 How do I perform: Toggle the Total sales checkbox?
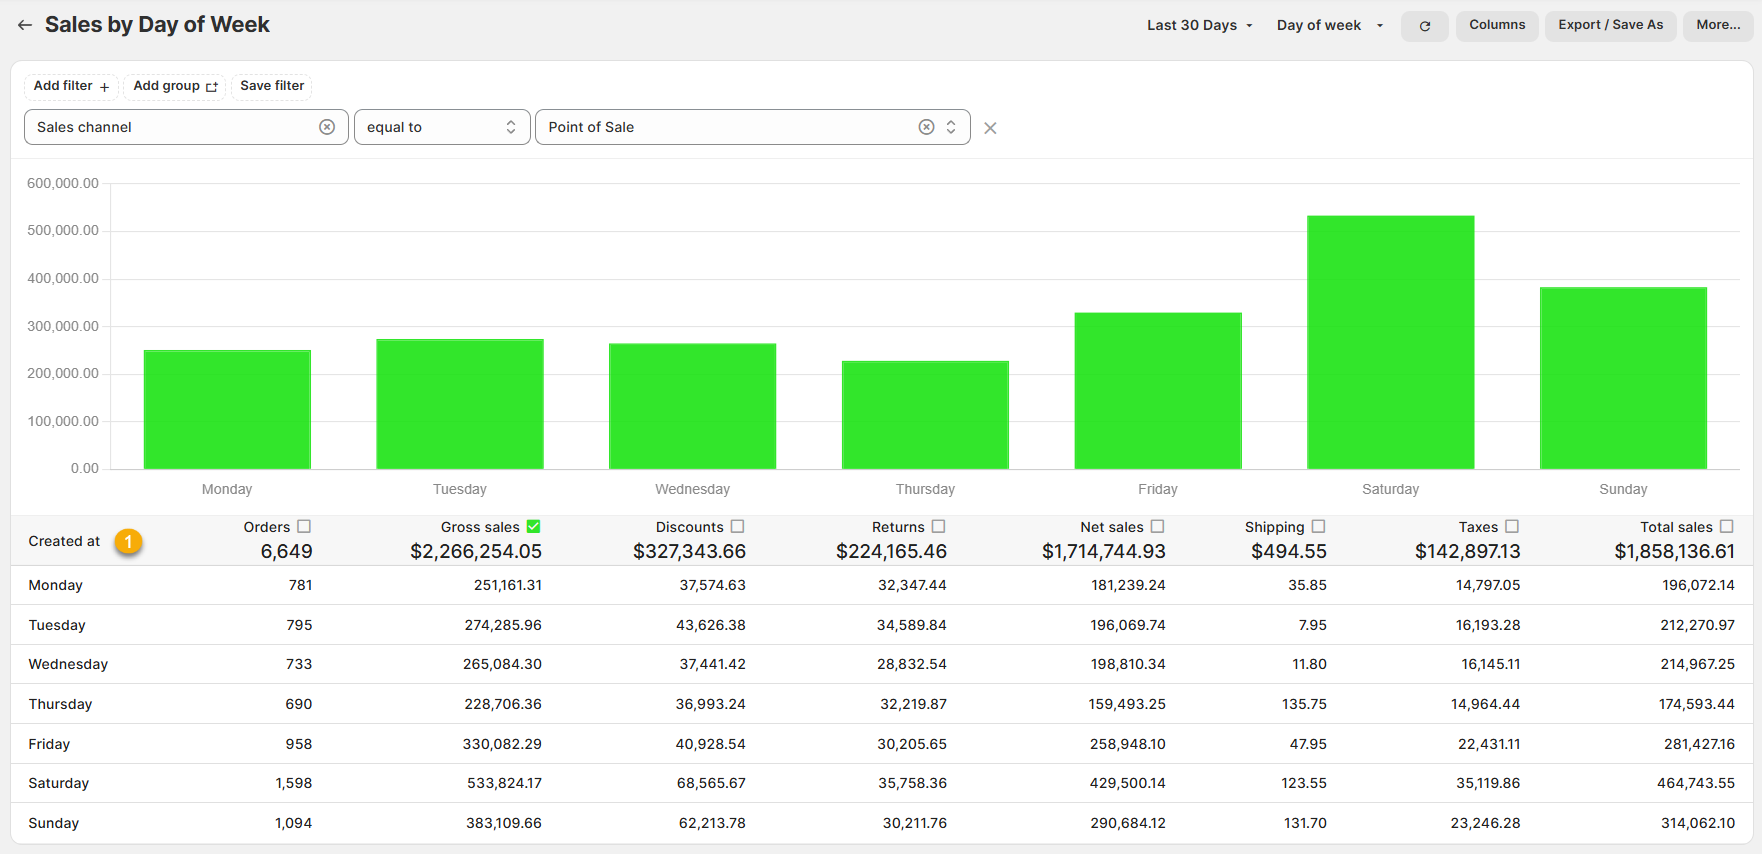tap(1727, 526)
